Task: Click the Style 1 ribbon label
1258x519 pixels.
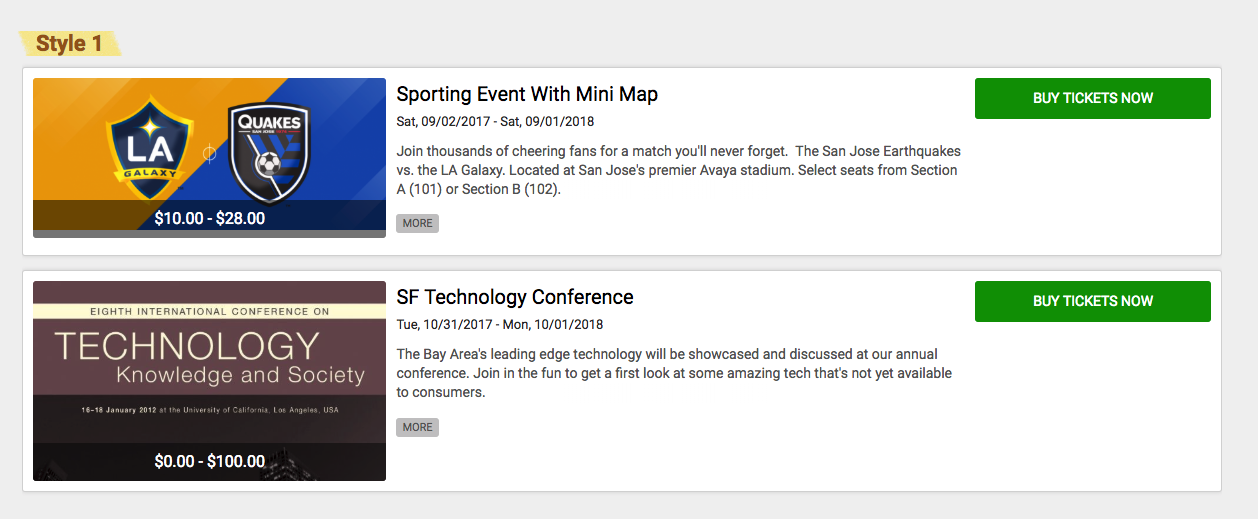Action: pyautogui.click(x=69, y=43)
